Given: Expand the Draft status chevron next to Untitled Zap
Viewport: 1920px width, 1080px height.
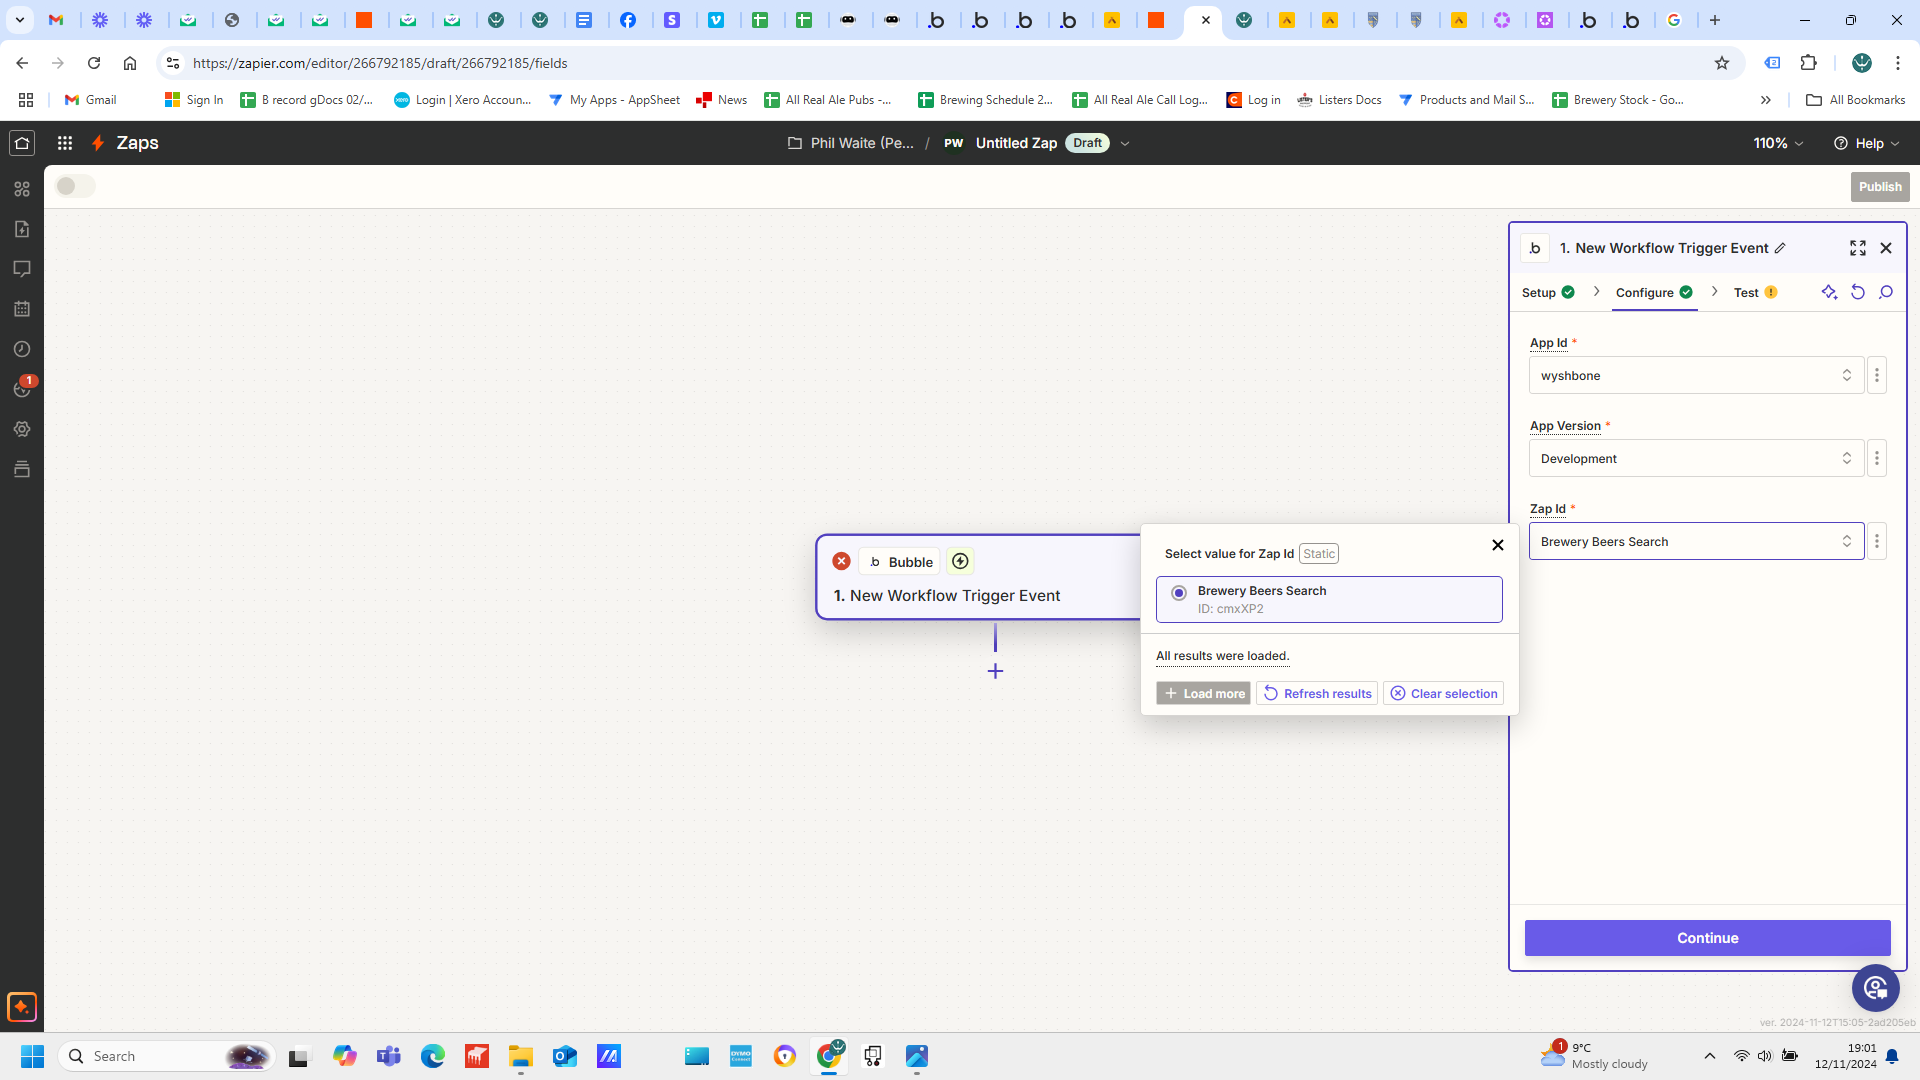Looking at the screenshot, I should (1126, 143).
